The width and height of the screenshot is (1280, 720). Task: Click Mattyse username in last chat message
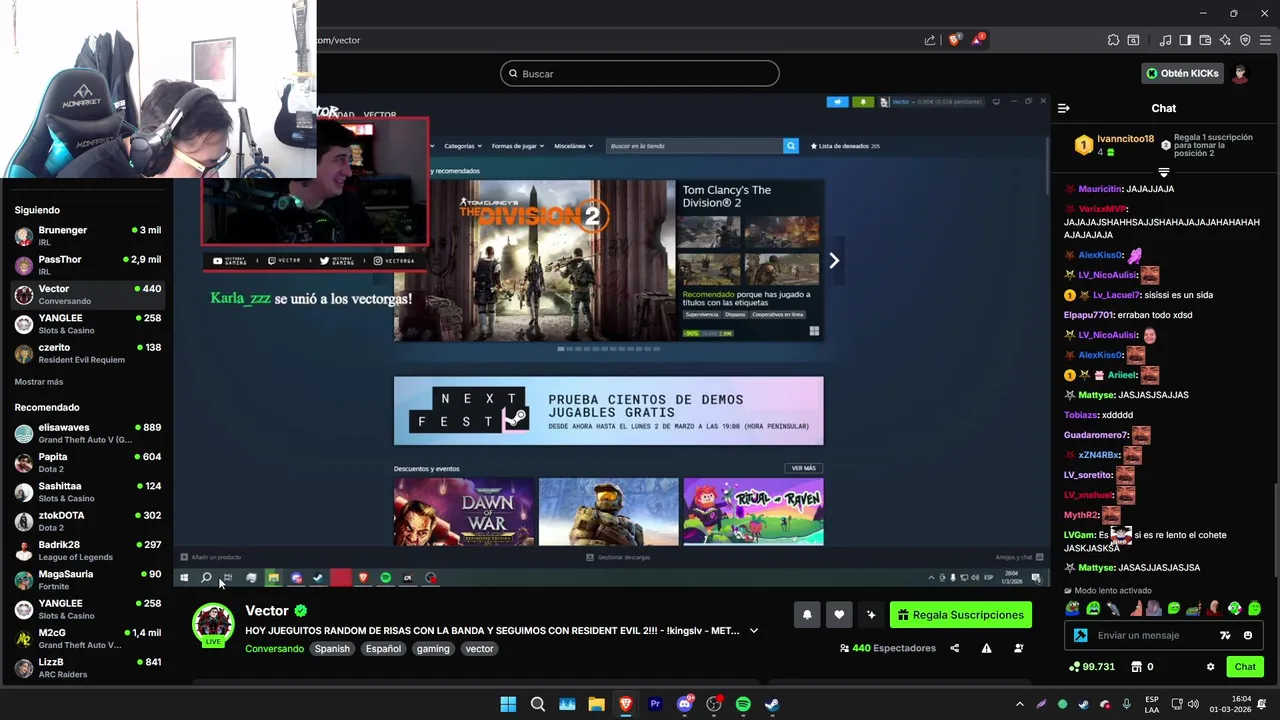(1096, 568)
